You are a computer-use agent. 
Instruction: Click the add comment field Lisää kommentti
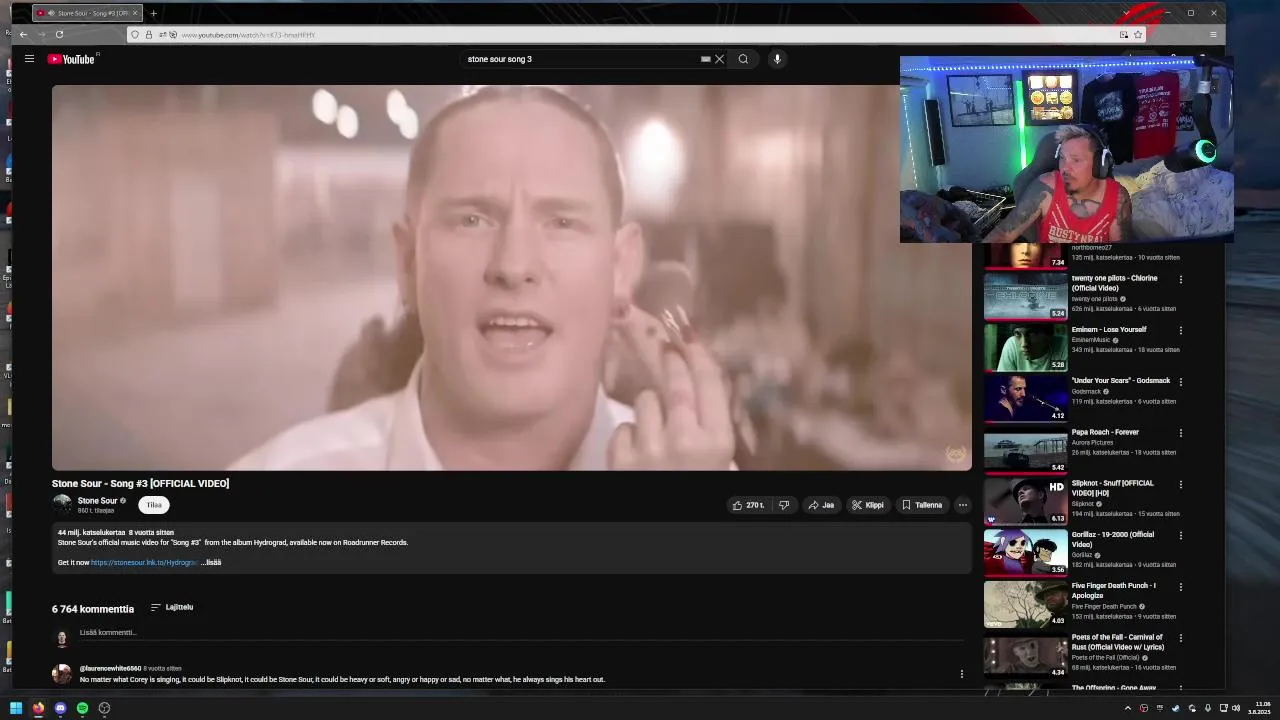(x=520, y=632)
